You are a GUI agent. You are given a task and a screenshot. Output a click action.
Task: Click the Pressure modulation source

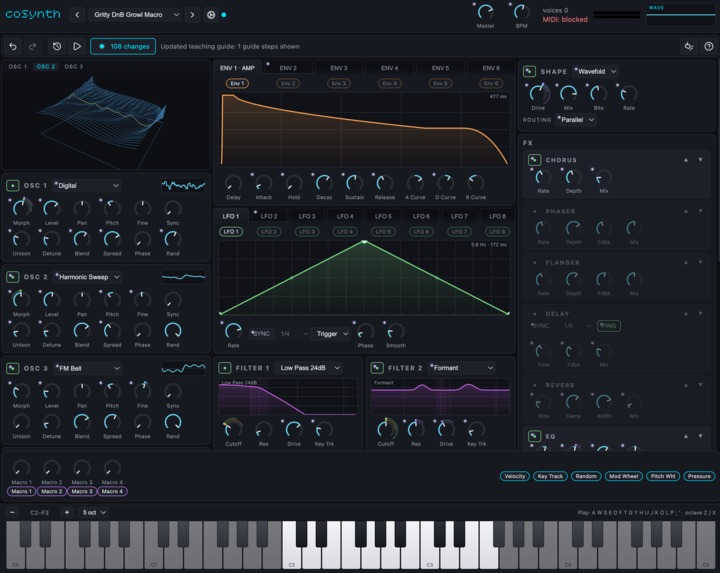(x=699, y=476)
